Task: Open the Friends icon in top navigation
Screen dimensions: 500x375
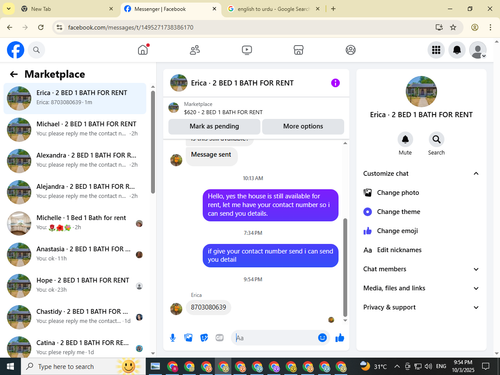Action: pyautogui.click(x=195, y=50)
